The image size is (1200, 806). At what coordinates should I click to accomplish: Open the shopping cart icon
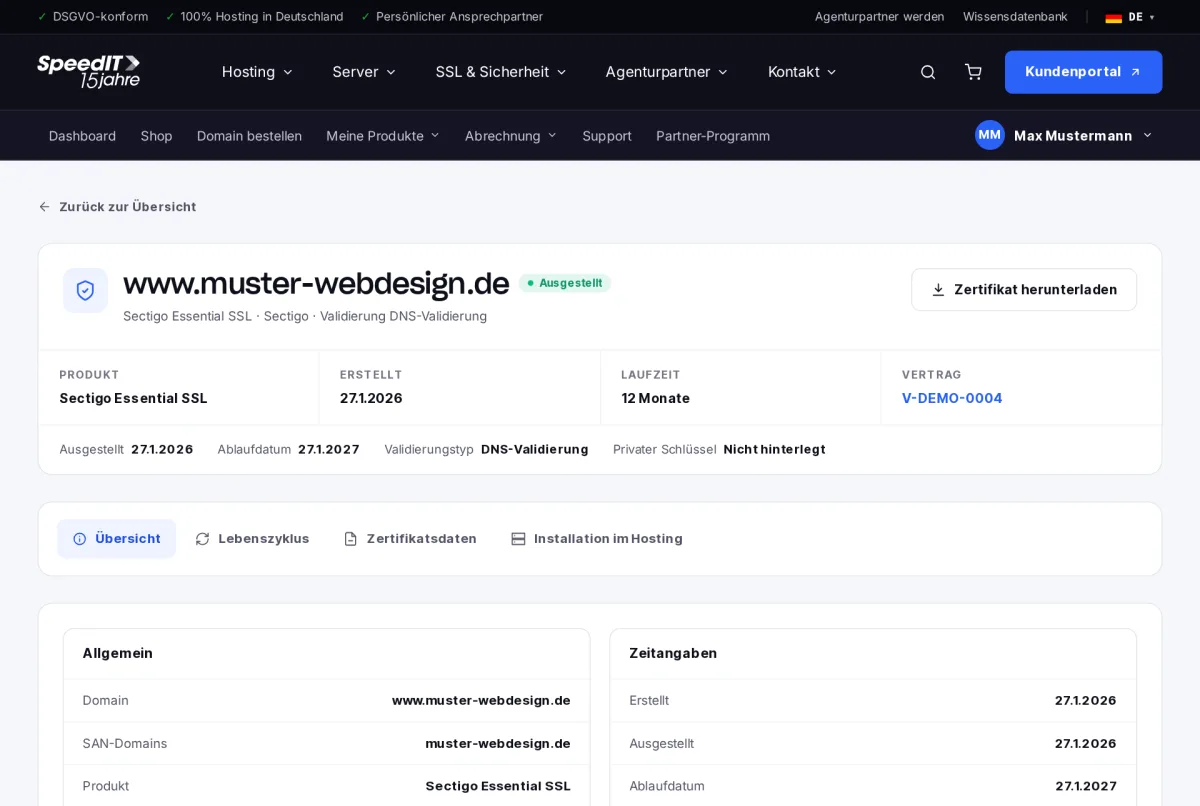(x=973, y=72)
